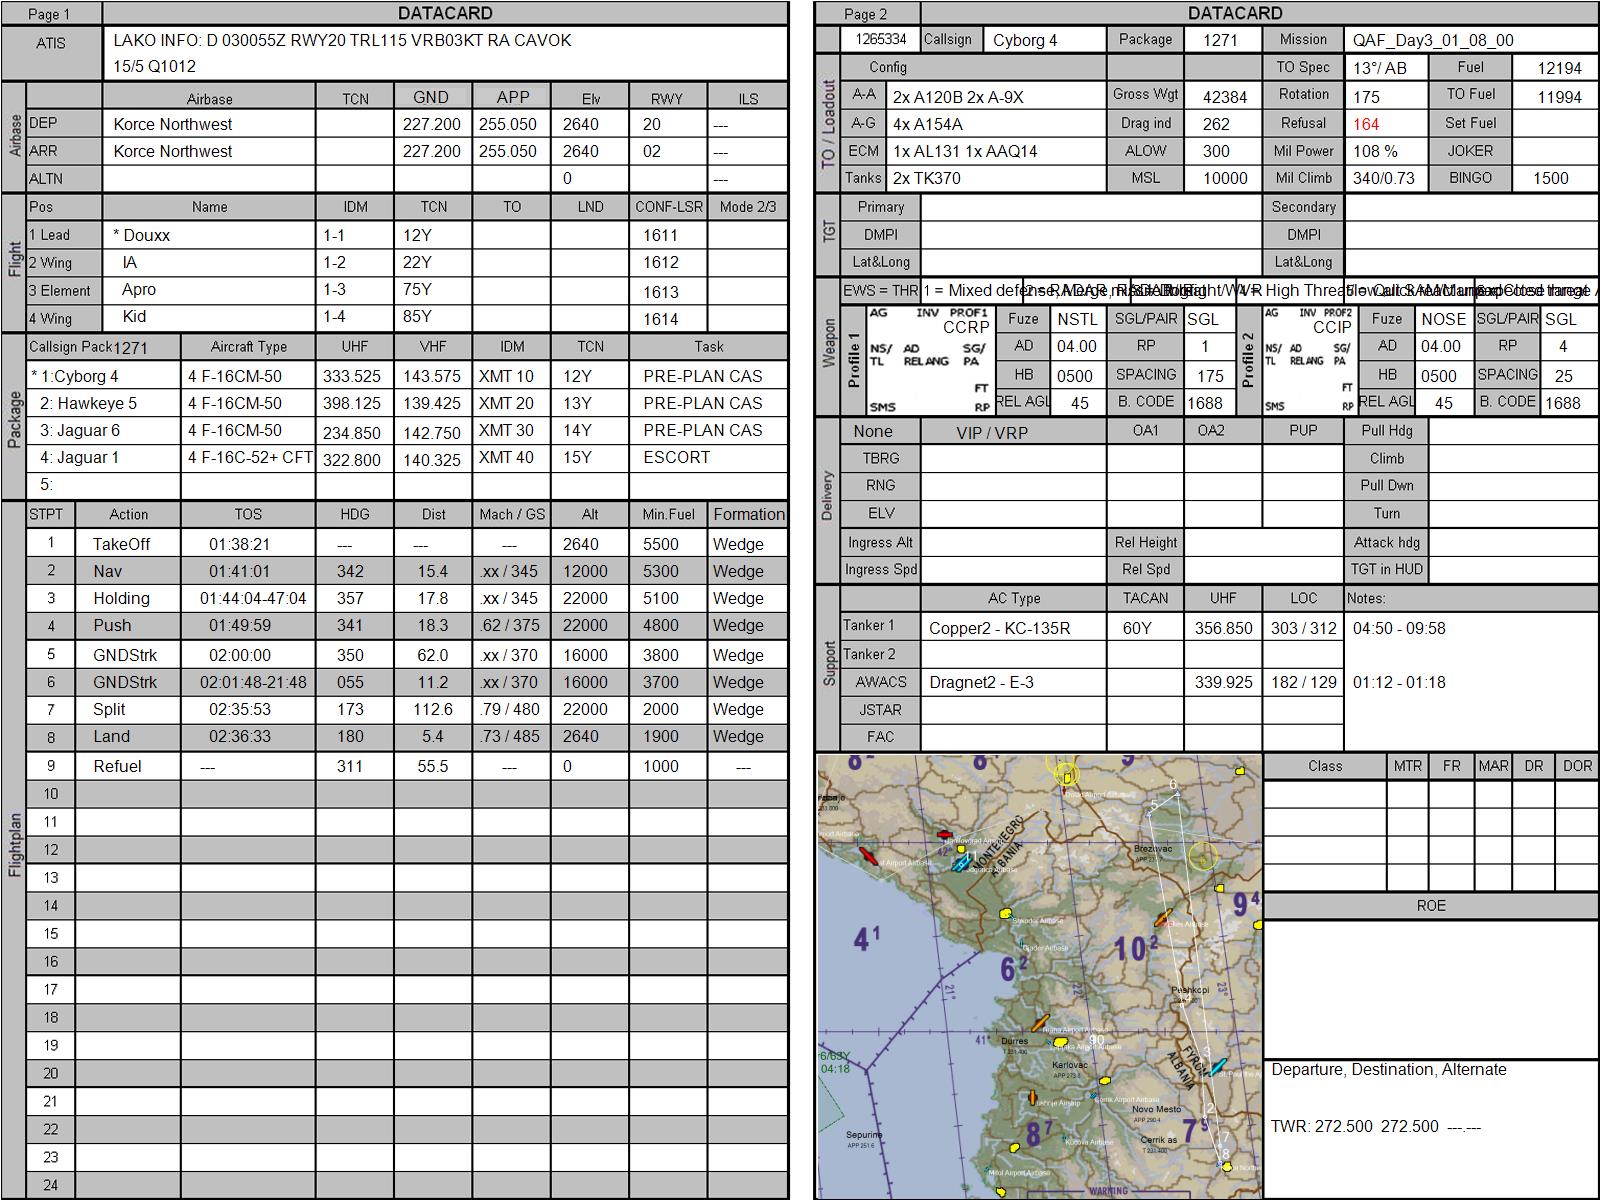1600x1200 pixels.
Task: Select package row '3: Jaguar 6'
Action: [80, 431]
